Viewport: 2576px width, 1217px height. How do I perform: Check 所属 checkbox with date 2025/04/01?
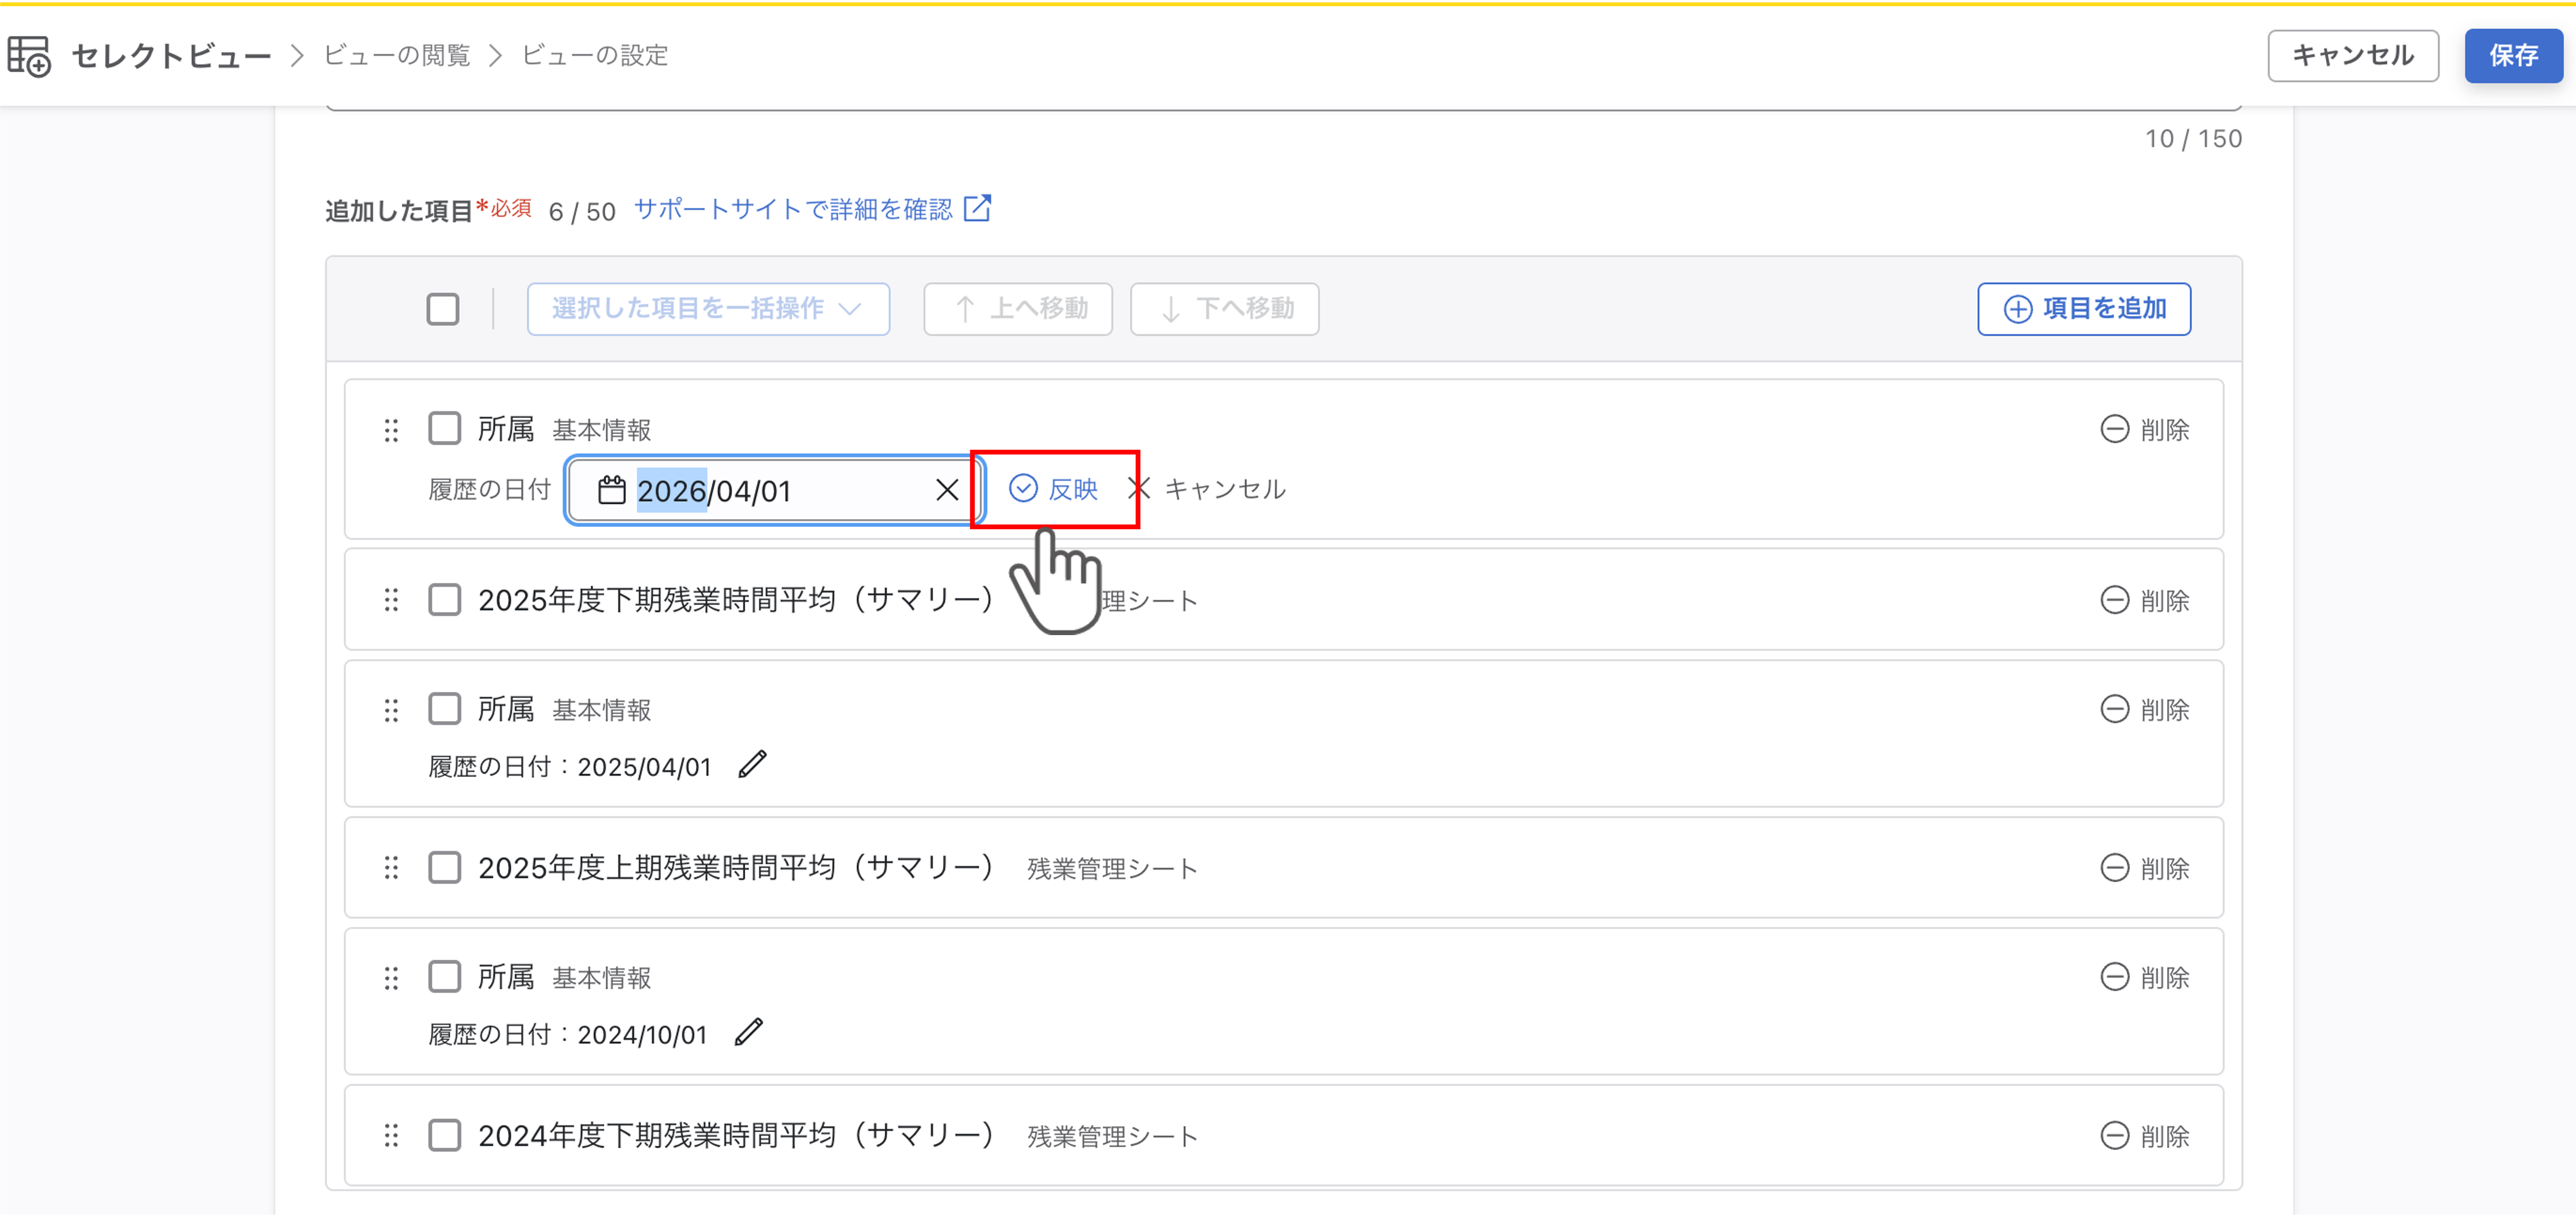coord(444,708)
